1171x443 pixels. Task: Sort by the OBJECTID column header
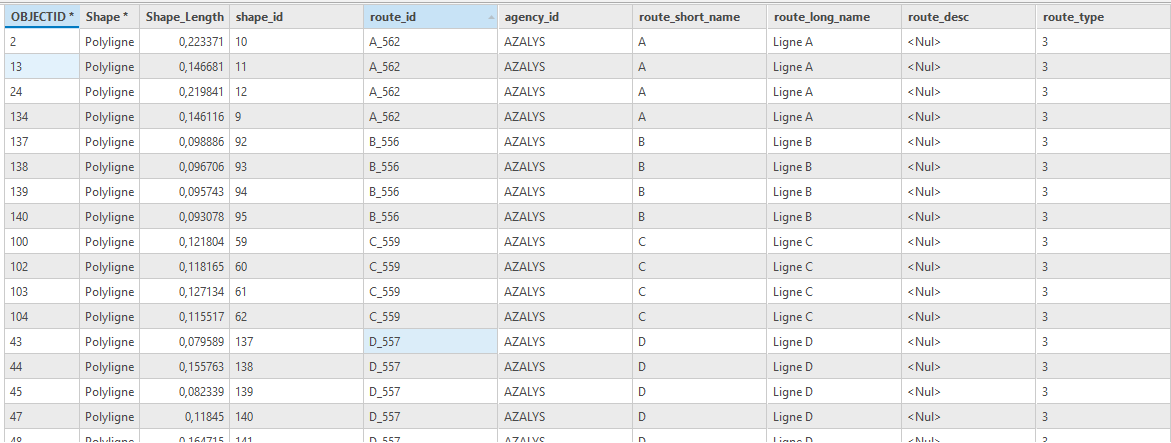(42, 16)
